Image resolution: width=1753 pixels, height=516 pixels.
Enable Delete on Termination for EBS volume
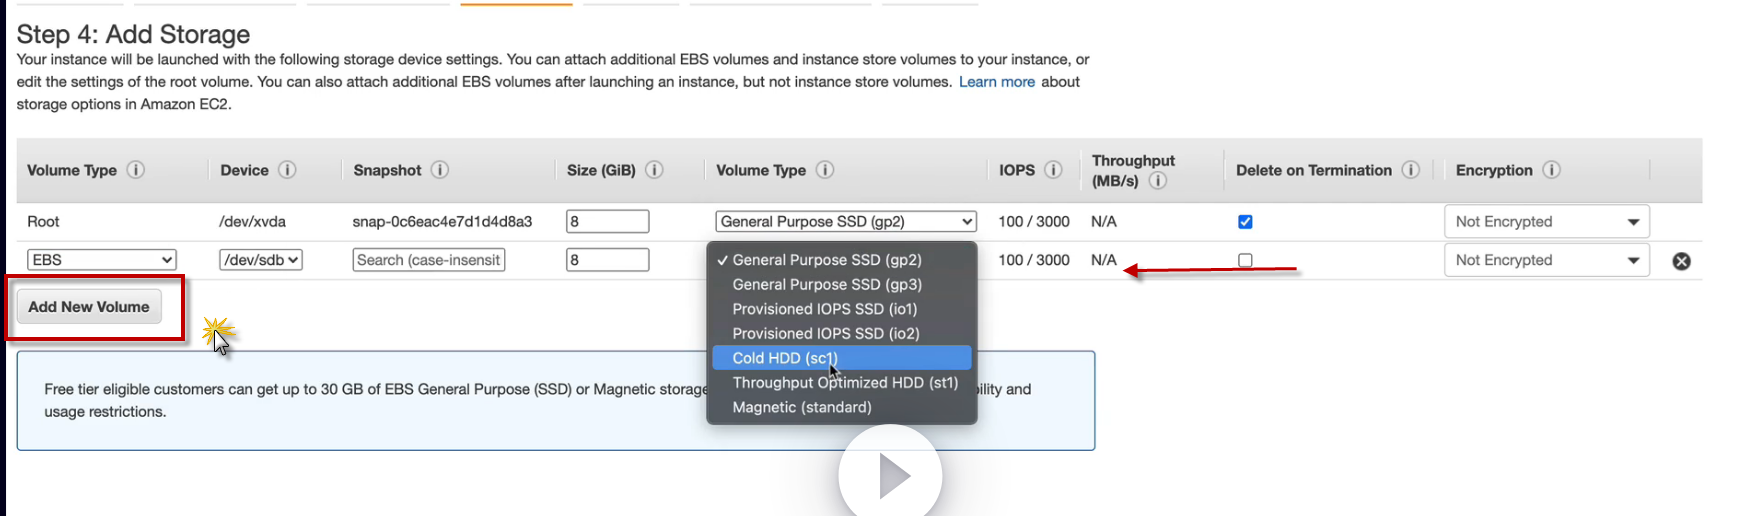click(1245, 260)
